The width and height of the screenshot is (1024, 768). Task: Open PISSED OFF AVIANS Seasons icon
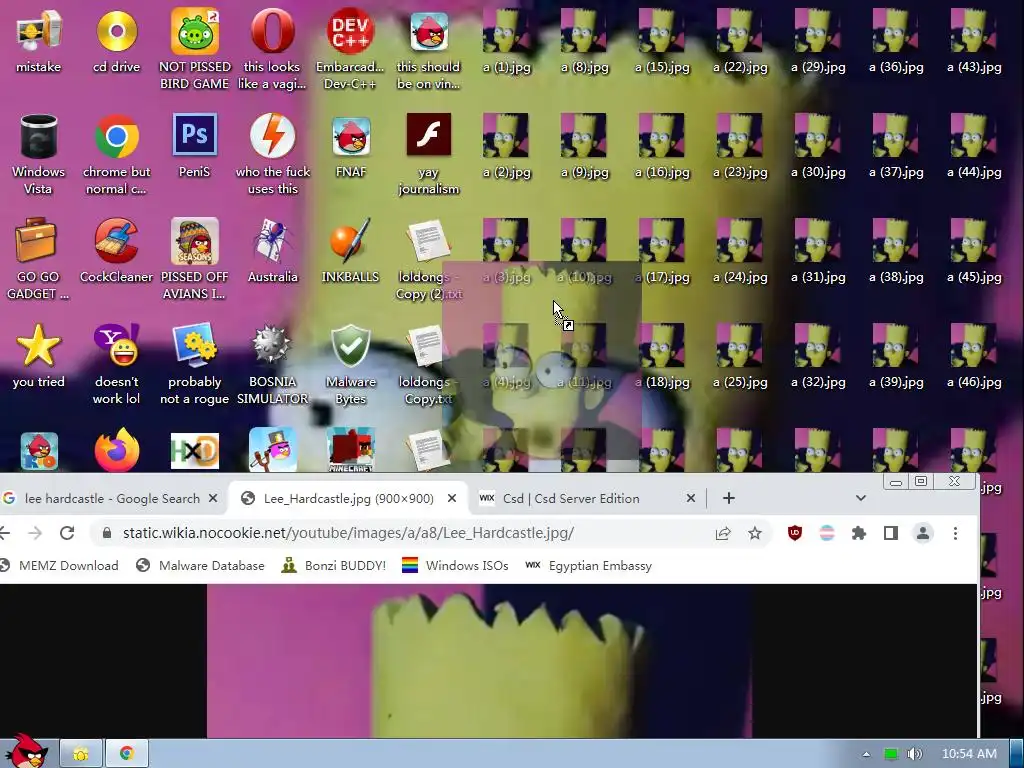(x=195, y=259)
